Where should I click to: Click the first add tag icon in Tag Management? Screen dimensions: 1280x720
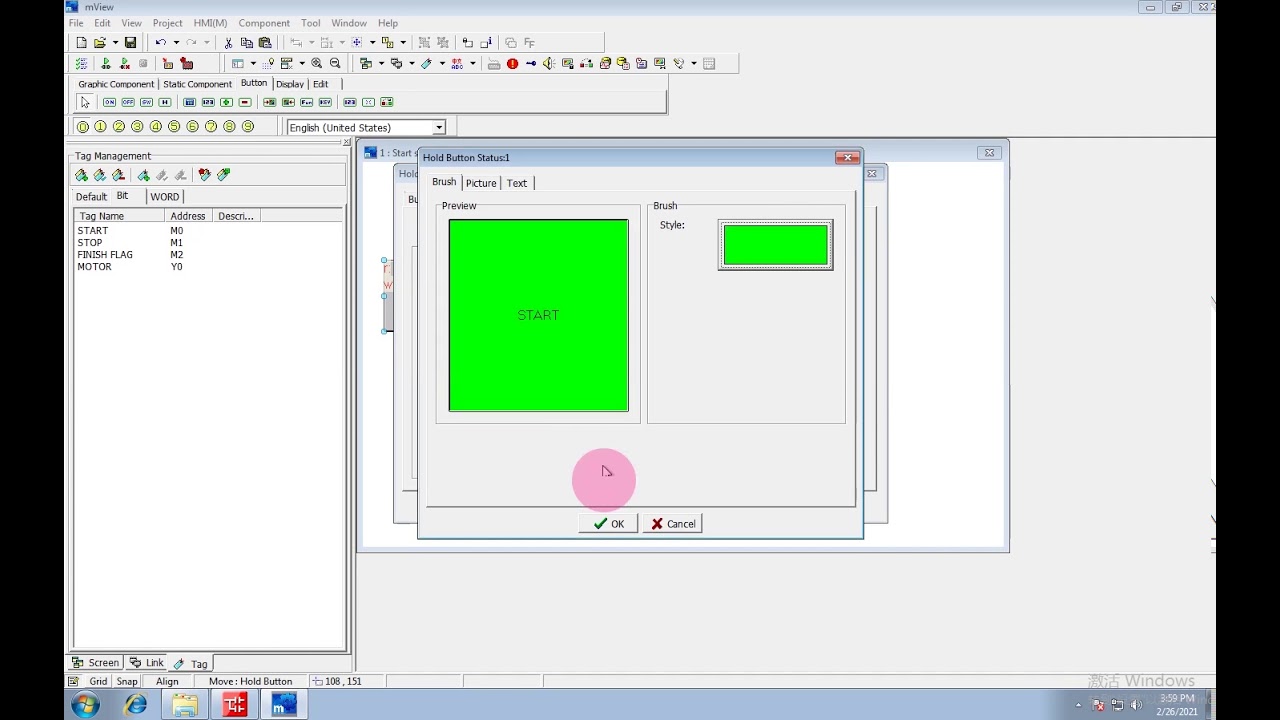(x=81, y=175)
